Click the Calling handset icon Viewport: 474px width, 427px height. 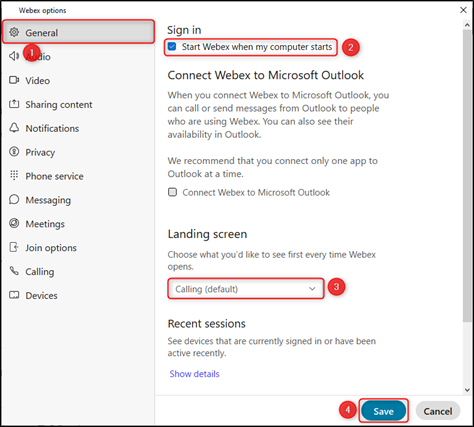pos(14,271)
